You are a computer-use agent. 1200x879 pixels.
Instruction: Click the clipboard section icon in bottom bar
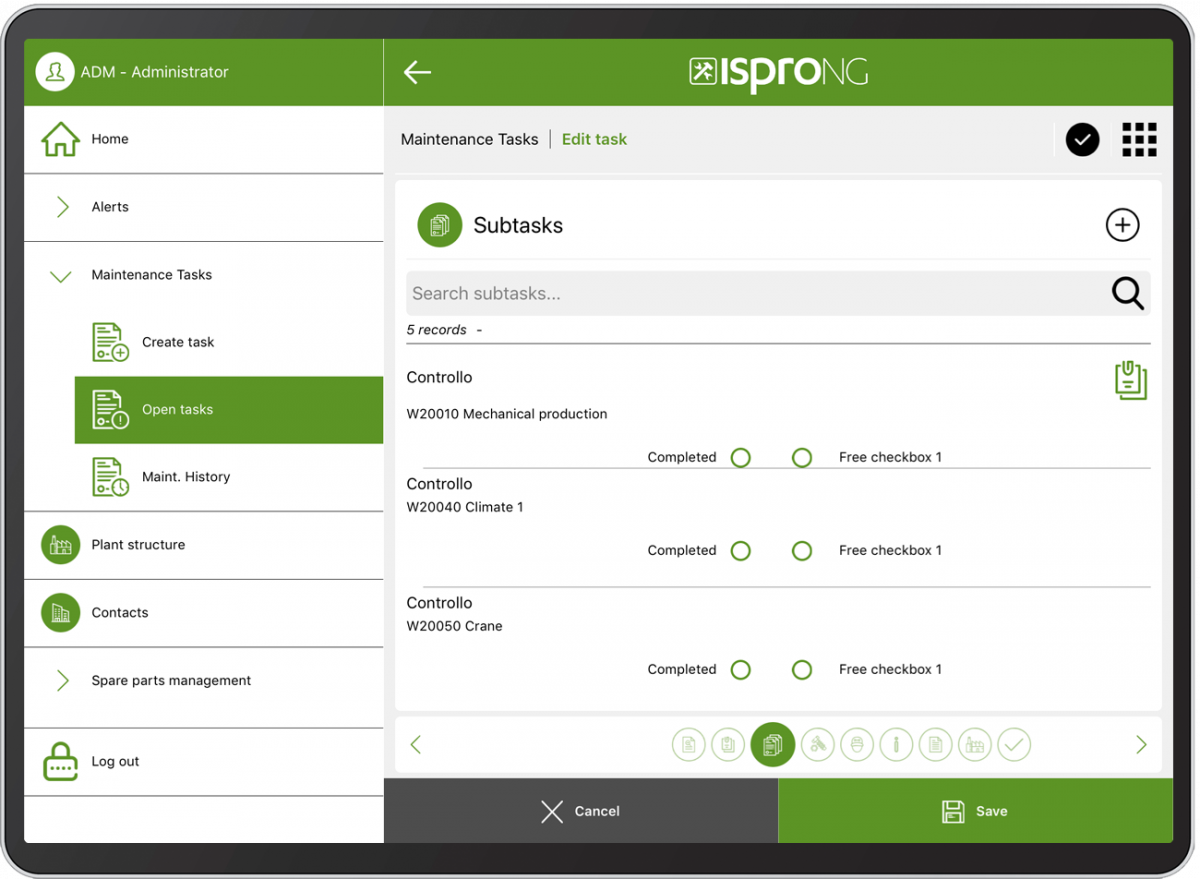(x=728, y=744)
